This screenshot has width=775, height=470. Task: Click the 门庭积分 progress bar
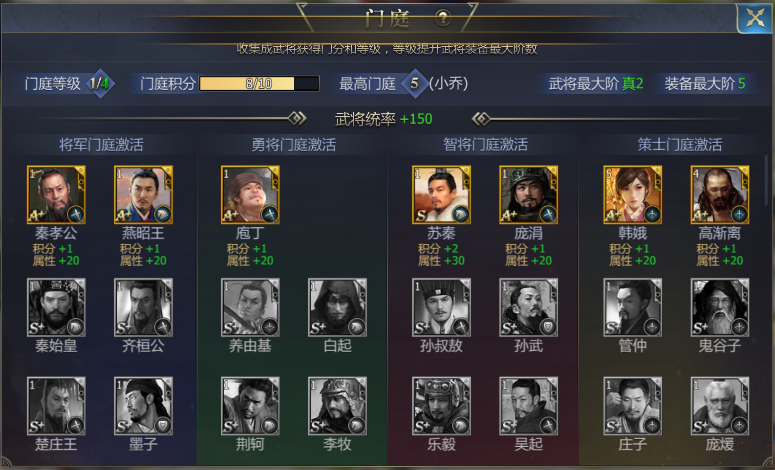pyautogui.click(x=259, y=84)
